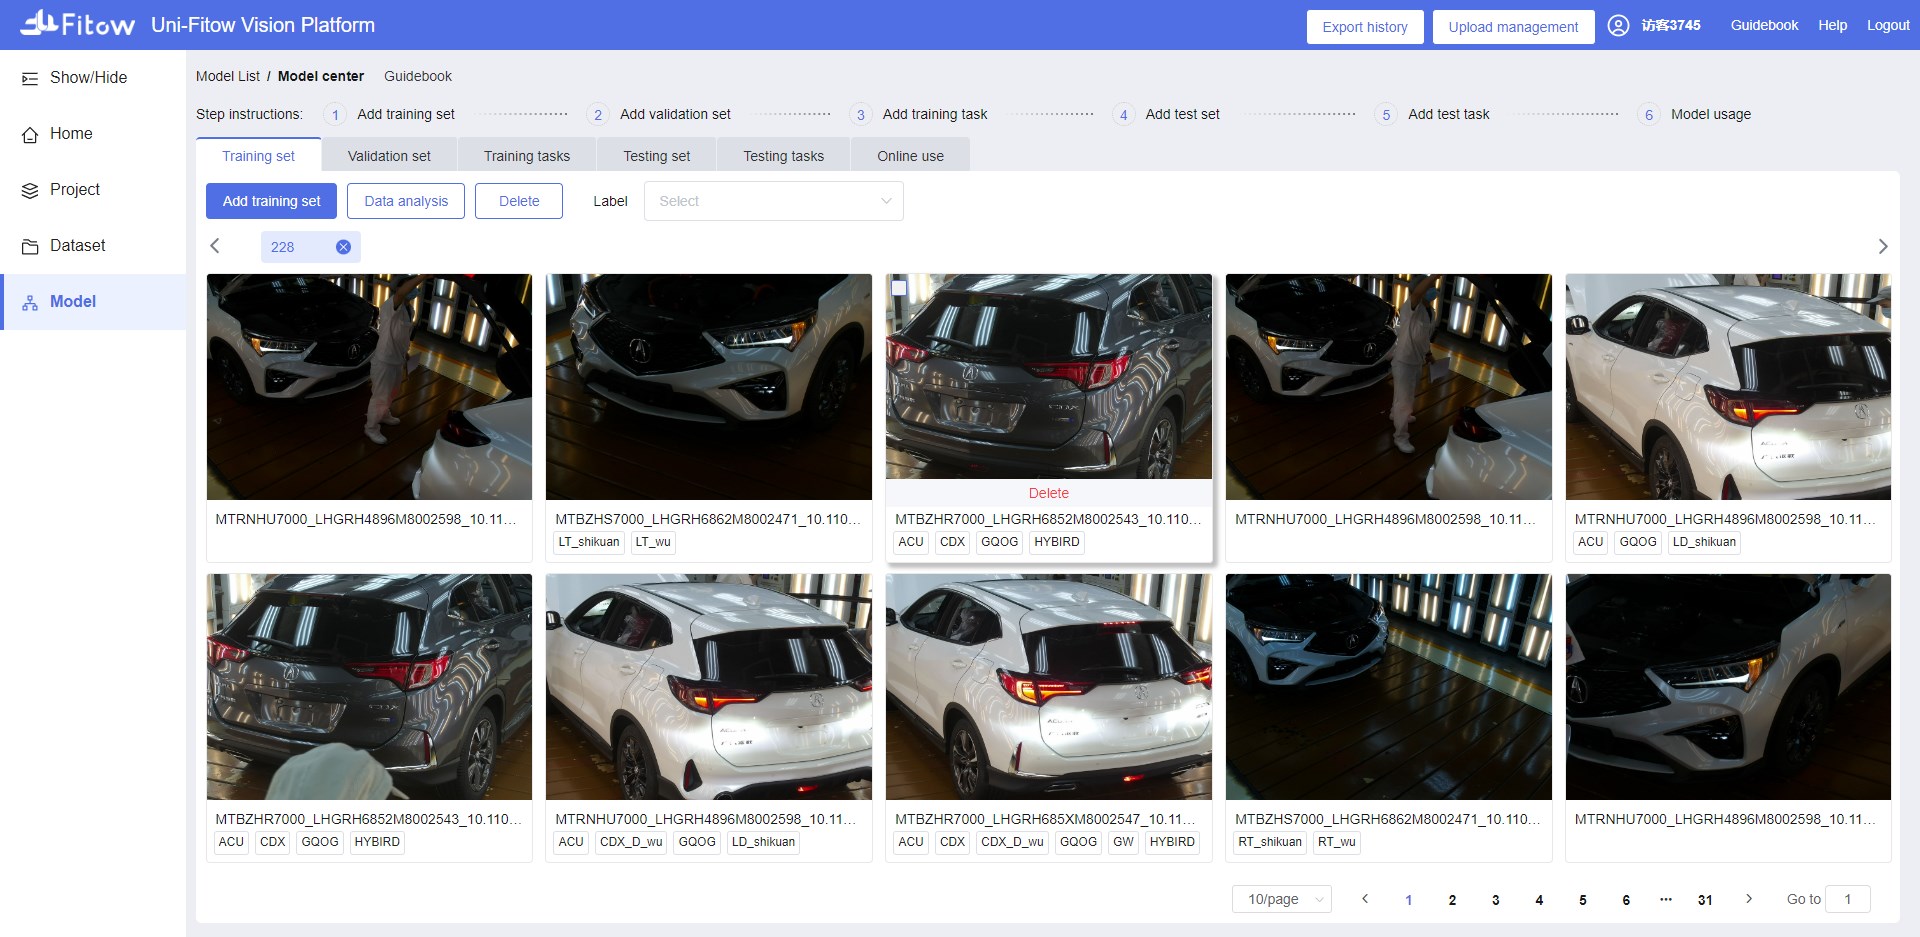Click Model center breadcrumb text
The height and width of the screenshot is (937, 1920).
tap(321, 76)
